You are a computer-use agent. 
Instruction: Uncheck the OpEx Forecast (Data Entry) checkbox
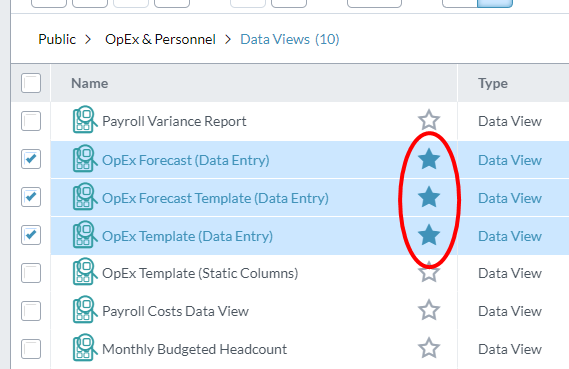pyautogui.click(x=31, y=159)
